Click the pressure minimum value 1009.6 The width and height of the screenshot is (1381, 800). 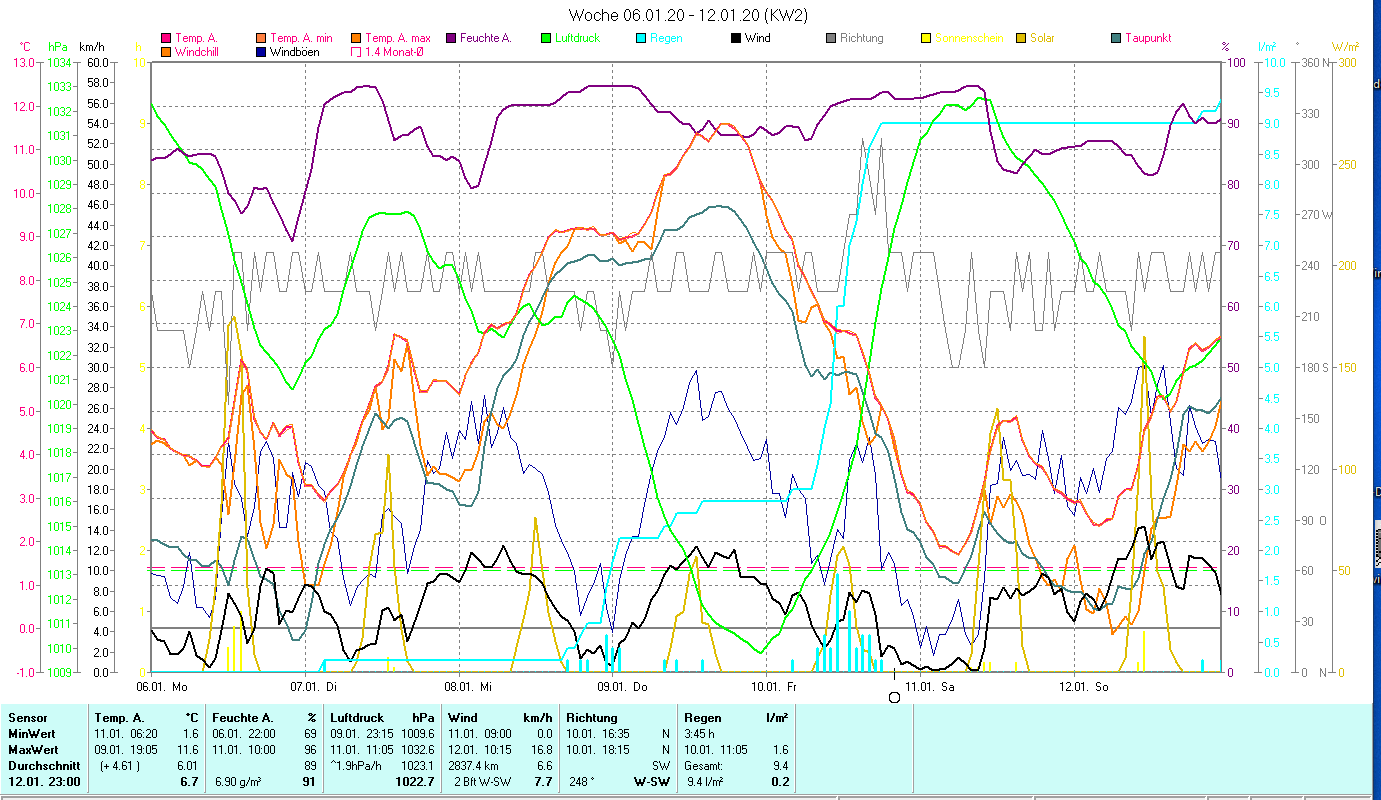[417, 734]
